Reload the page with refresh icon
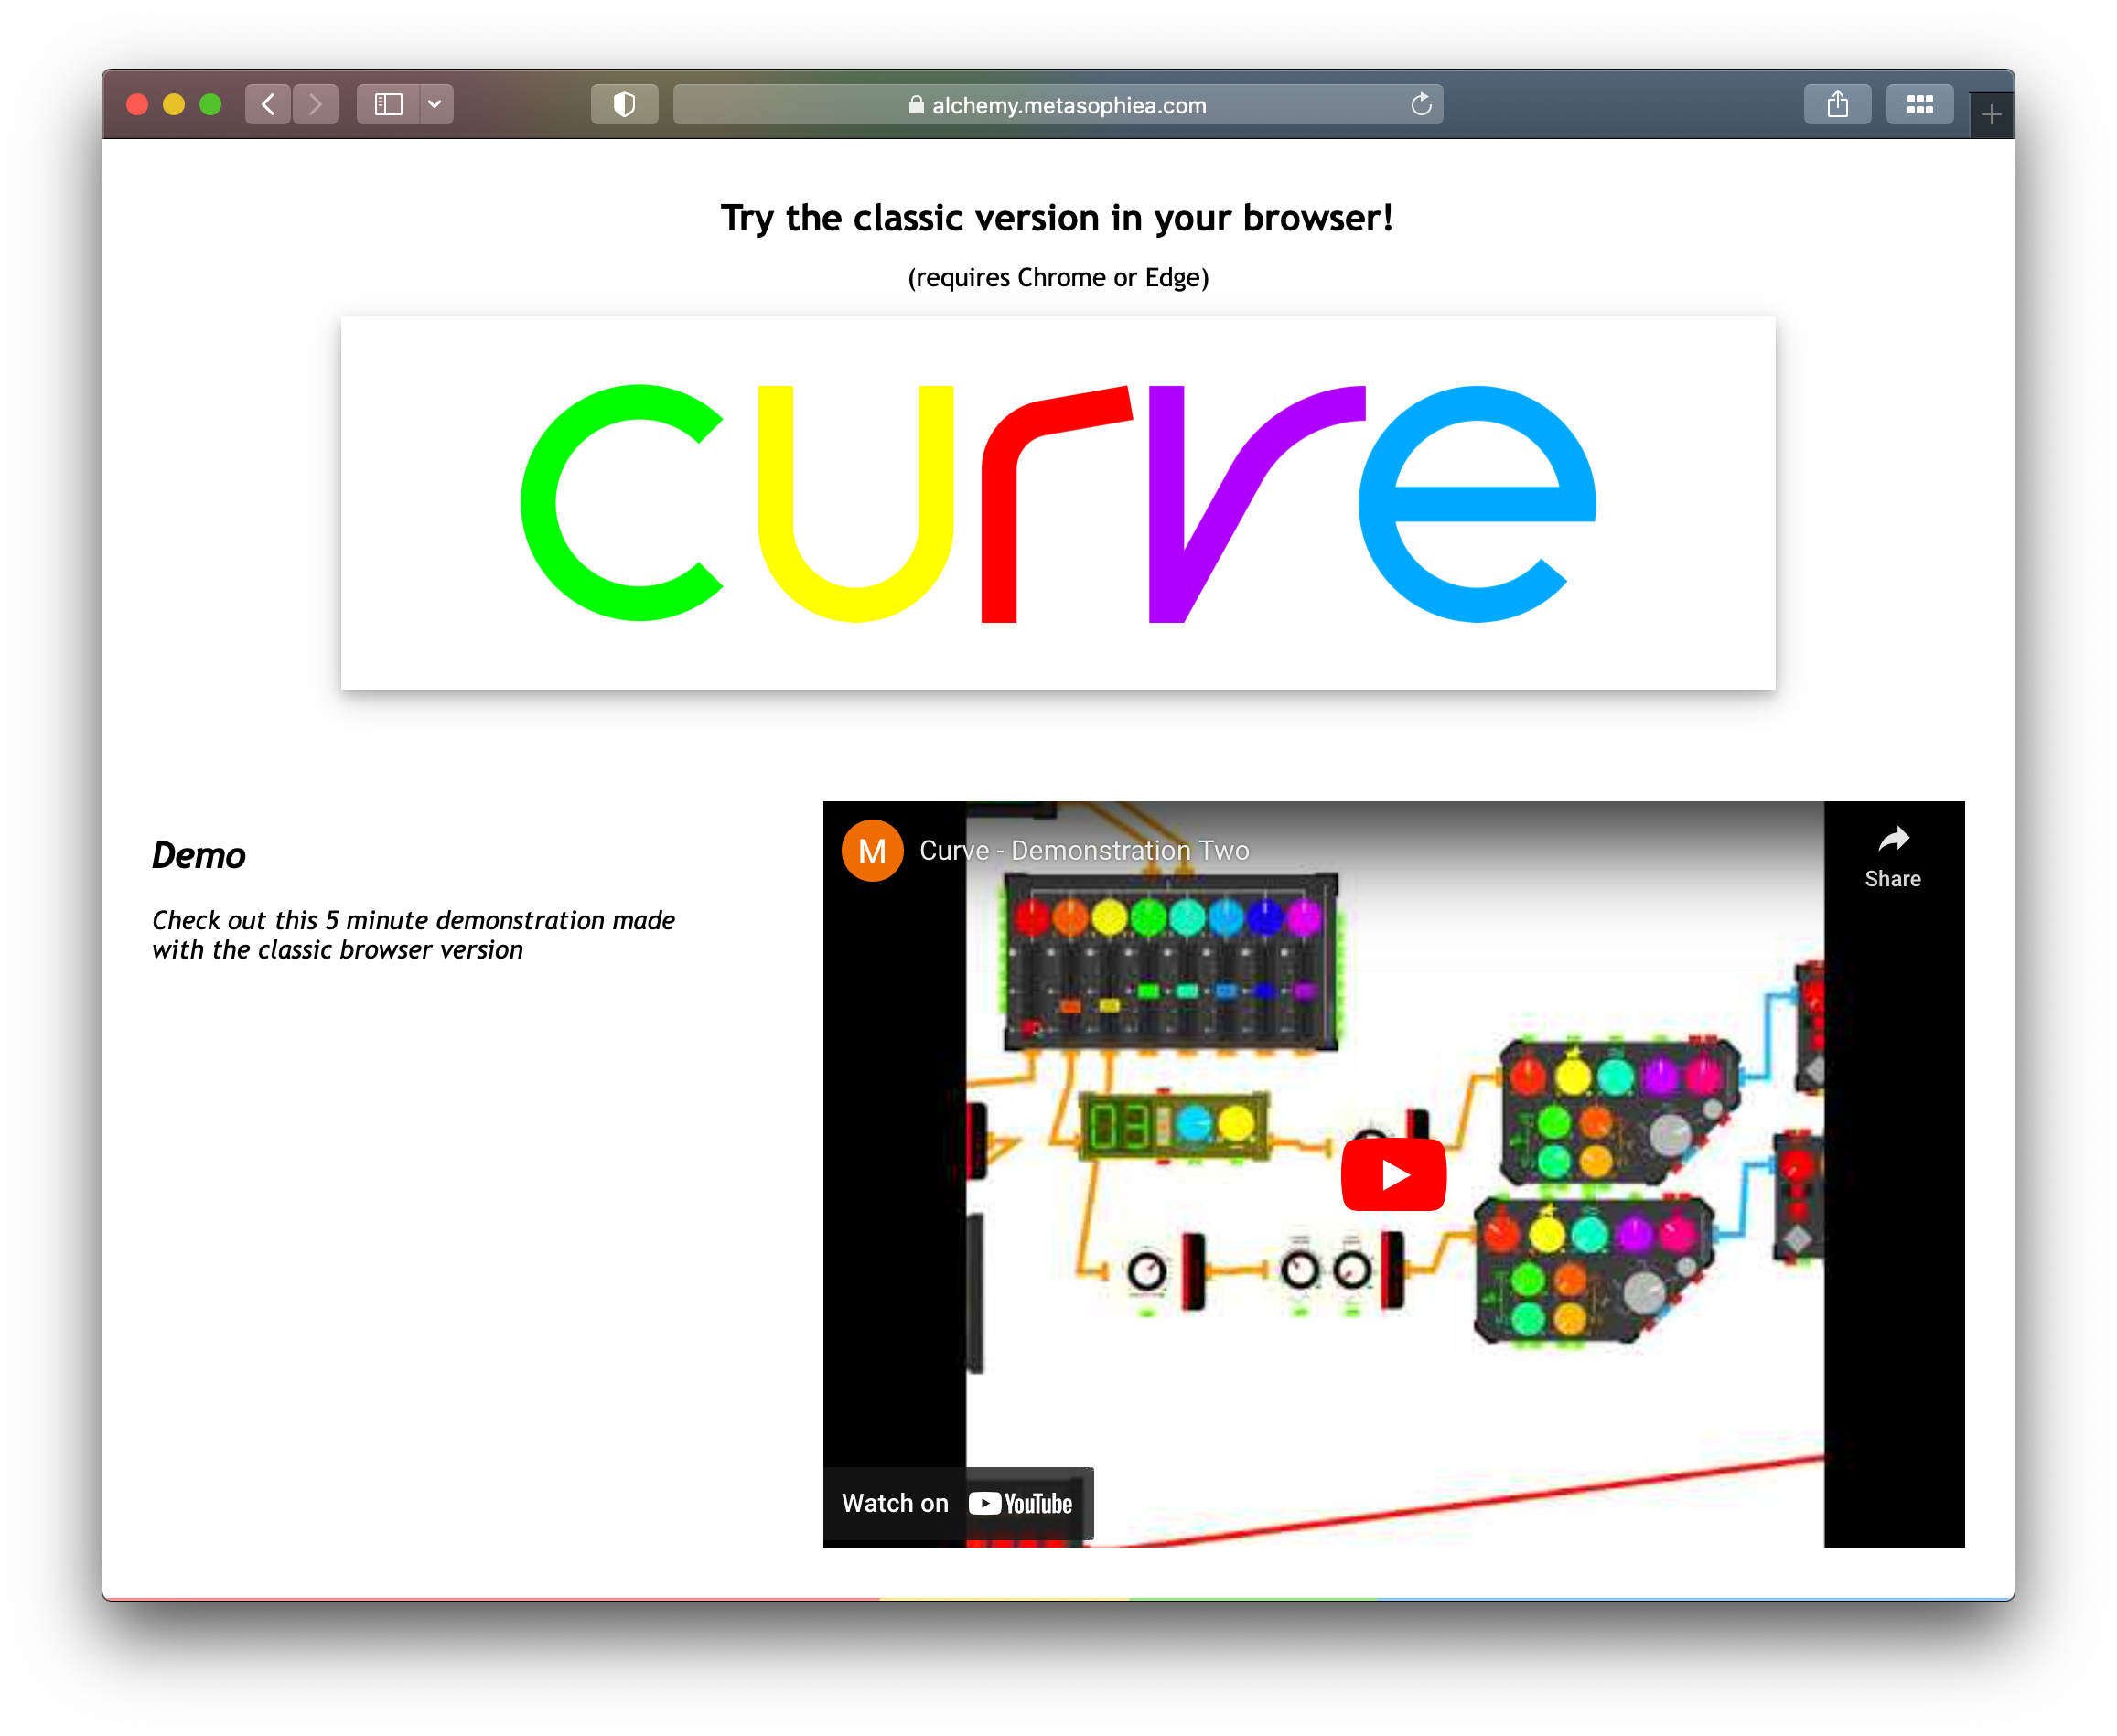 tap(1421, 104)
